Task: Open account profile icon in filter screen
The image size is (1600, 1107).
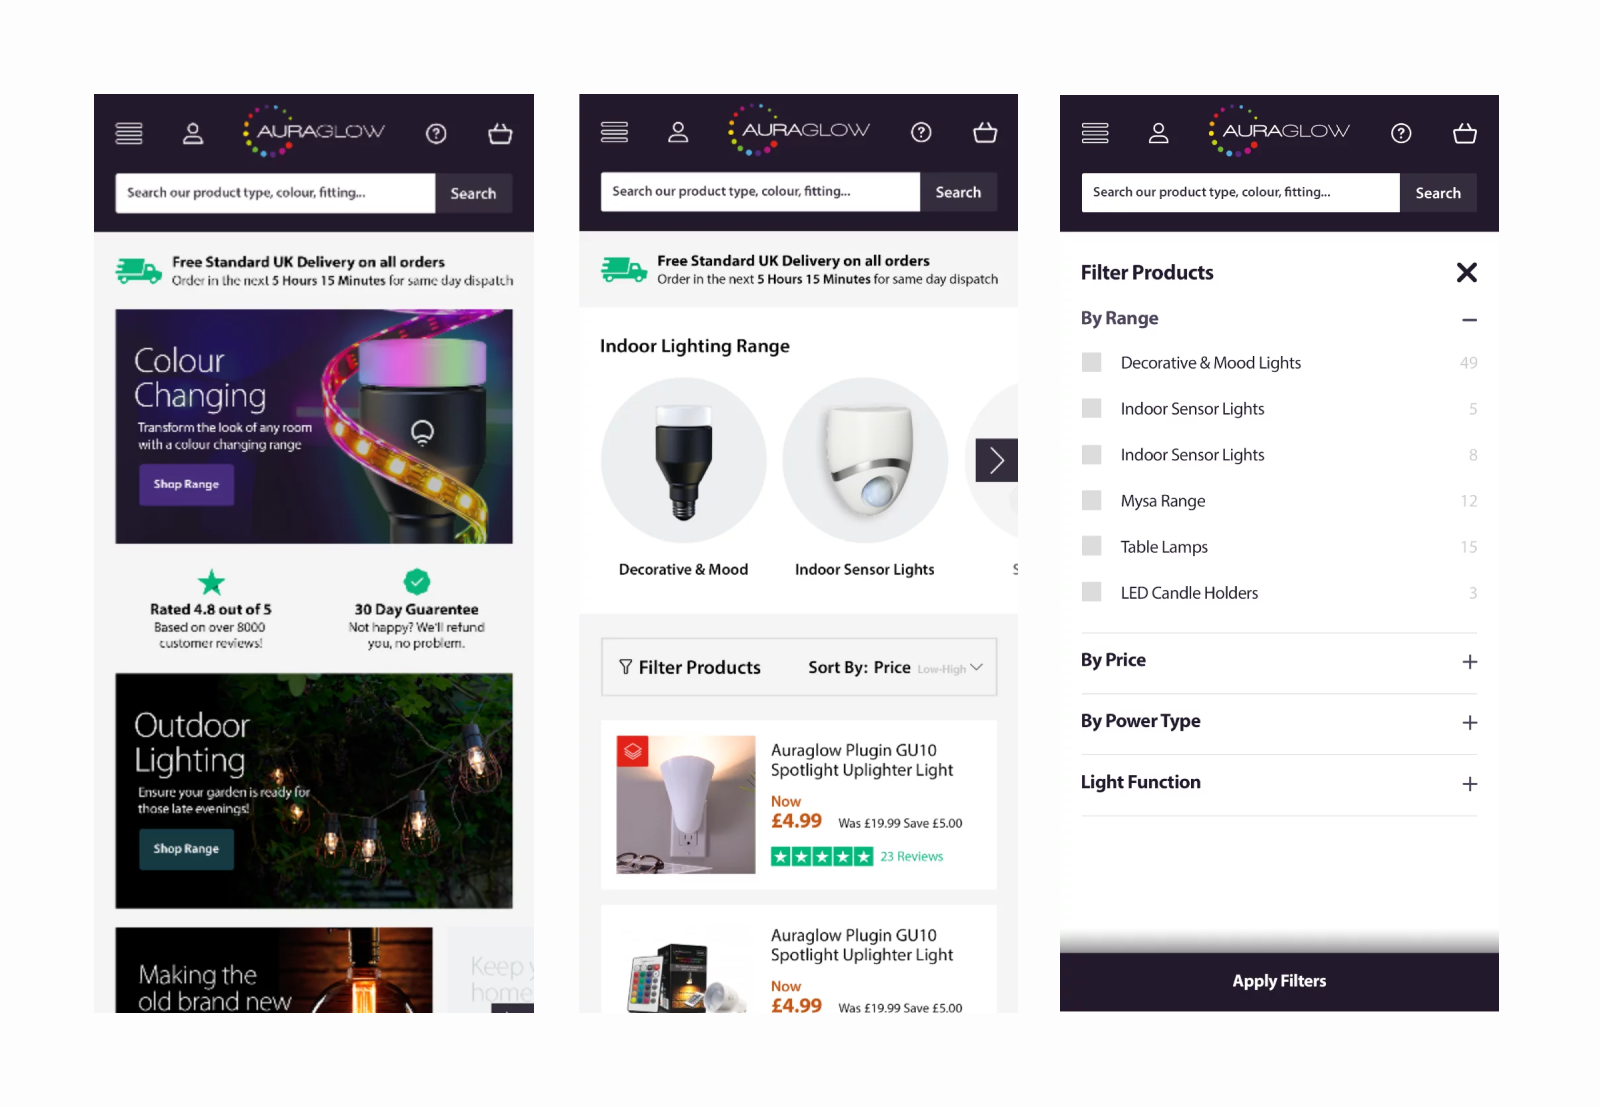Action: click(x=1159, y=133)
